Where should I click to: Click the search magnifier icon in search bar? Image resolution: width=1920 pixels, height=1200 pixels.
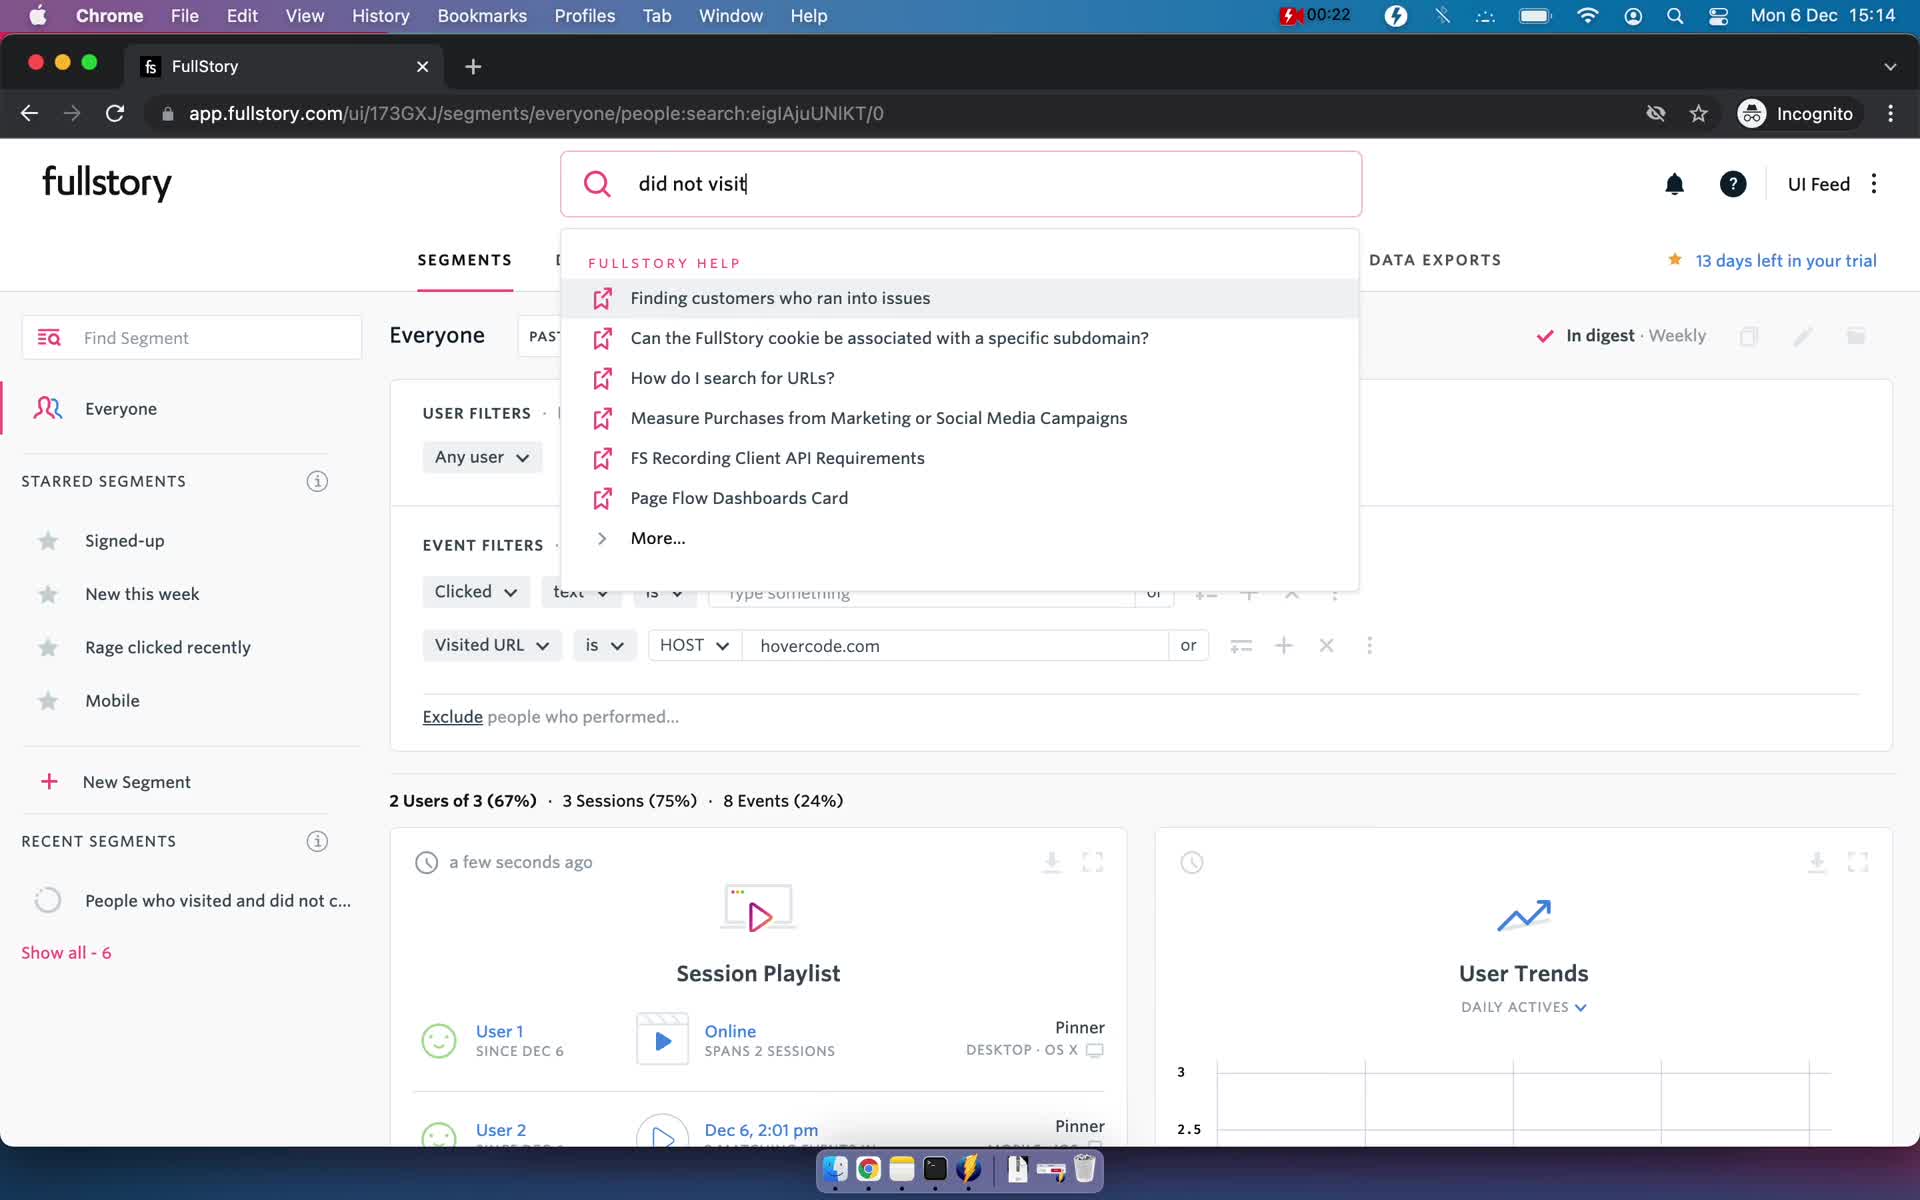point(597,184)
